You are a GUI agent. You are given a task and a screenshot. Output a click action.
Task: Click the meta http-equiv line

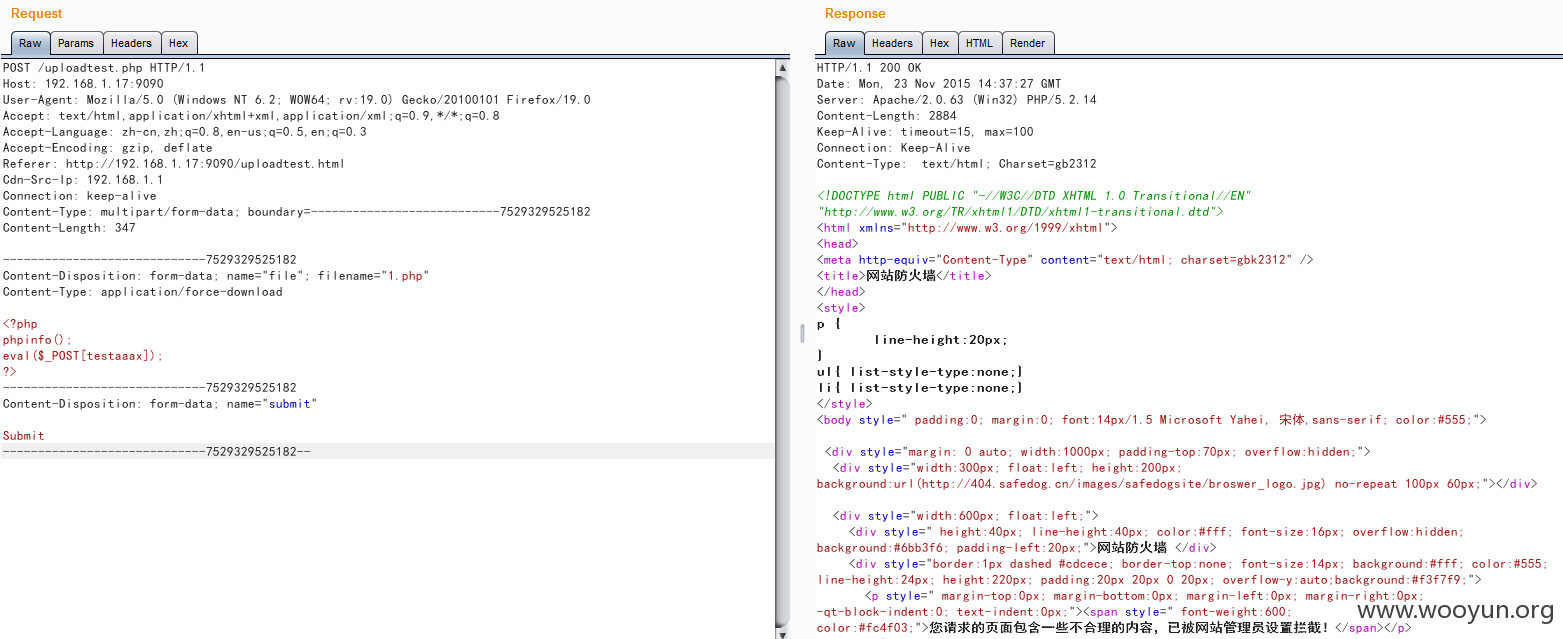click(x=1065, y=260)
